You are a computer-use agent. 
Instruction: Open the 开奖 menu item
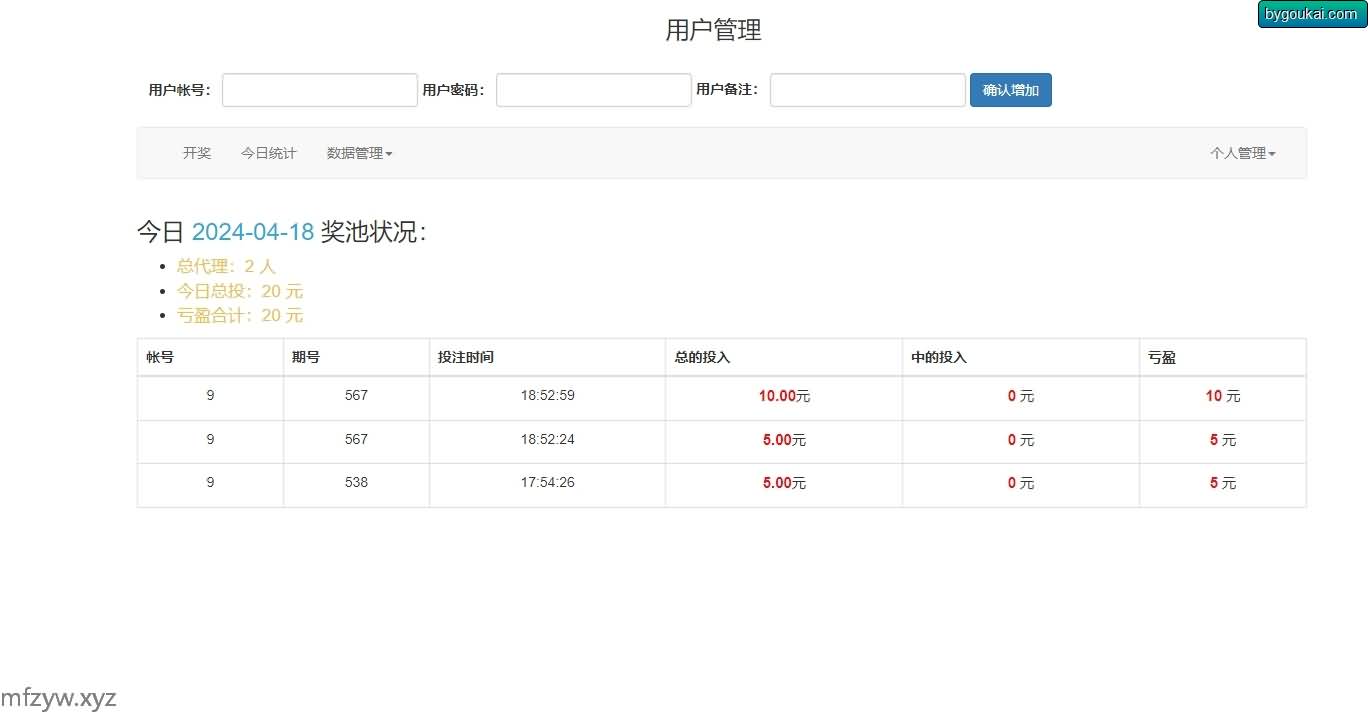click(x=197, y=153)
